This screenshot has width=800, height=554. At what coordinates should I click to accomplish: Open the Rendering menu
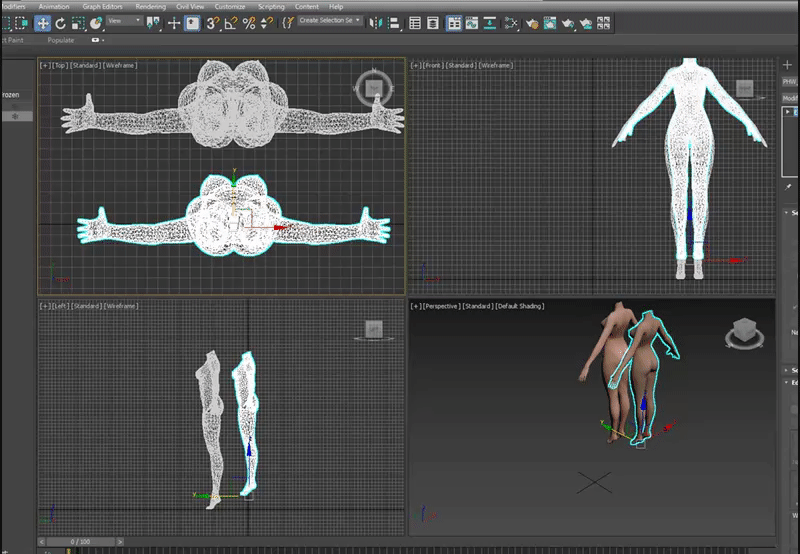coord(150,6)
